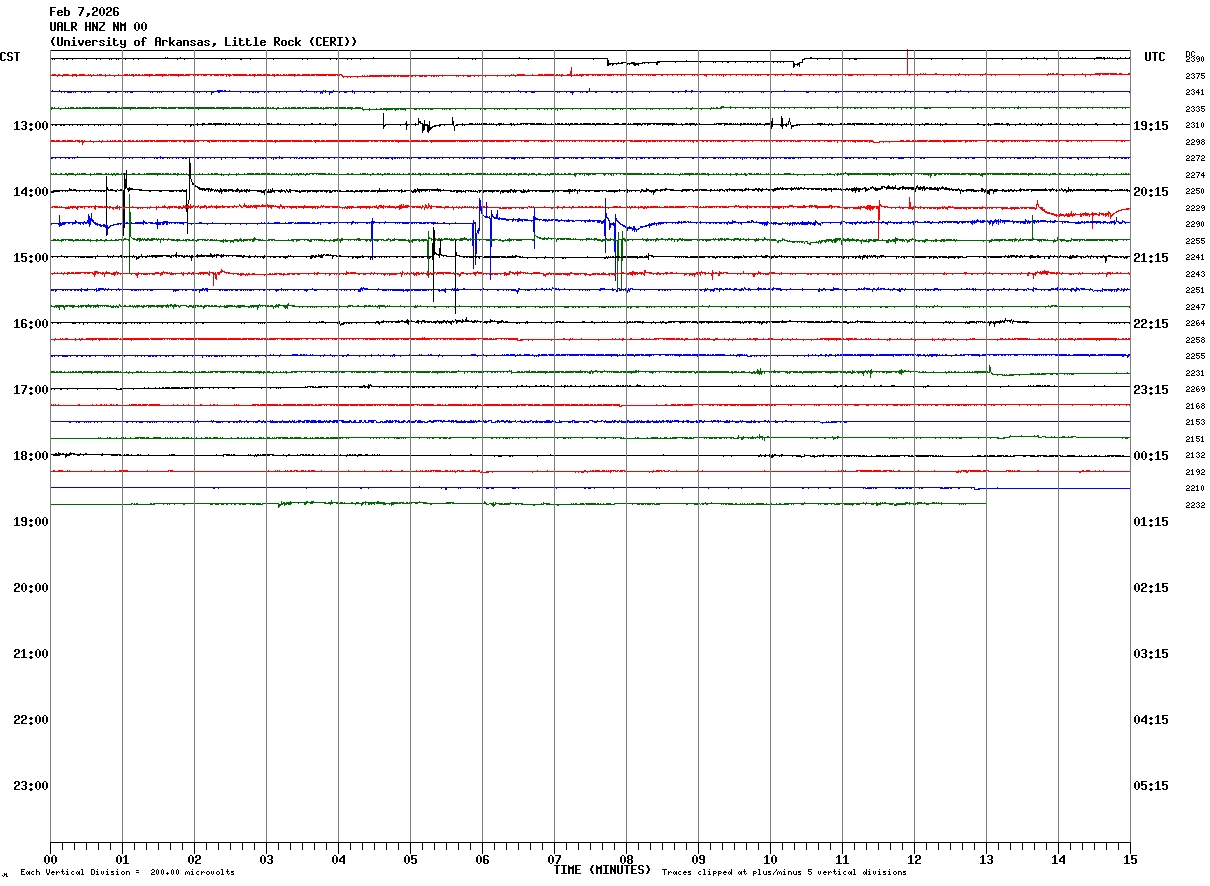This screenshot has width=1210, height=886.
Task: Click the '21:15' UTC time label
Action: click(x=1151, y=258)
